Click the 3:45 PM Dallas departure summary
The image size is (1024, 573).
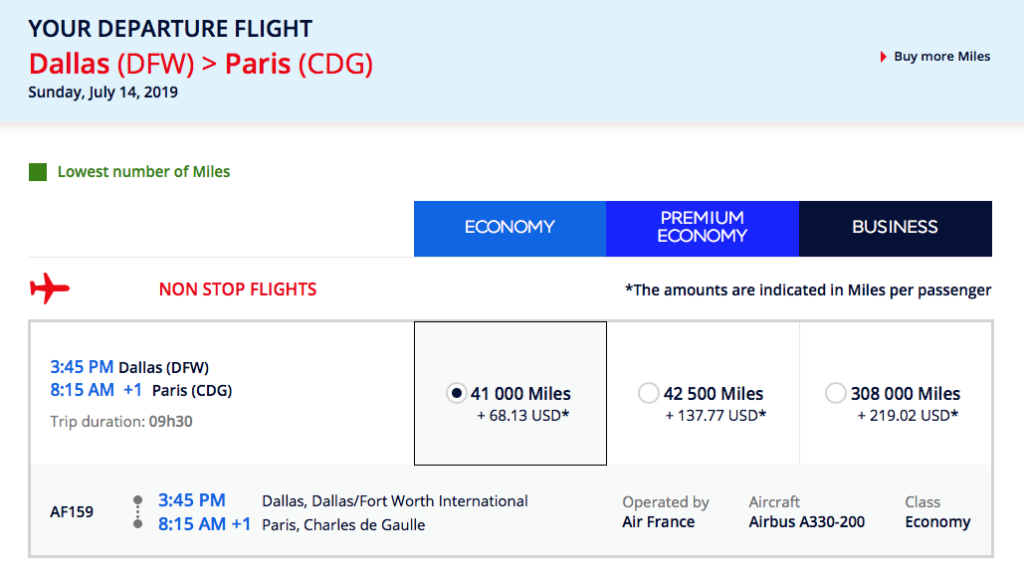click(x=130, y=367)
